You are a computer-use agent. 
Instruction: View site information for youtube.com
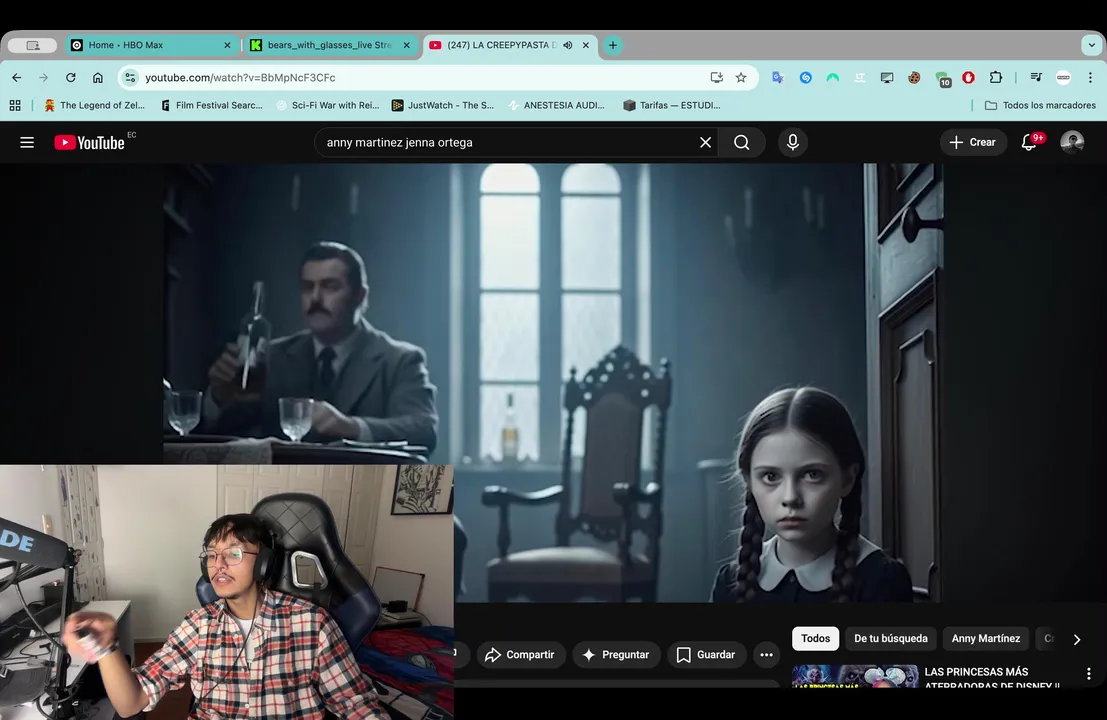pyautogui.click(x=130, y=78)
